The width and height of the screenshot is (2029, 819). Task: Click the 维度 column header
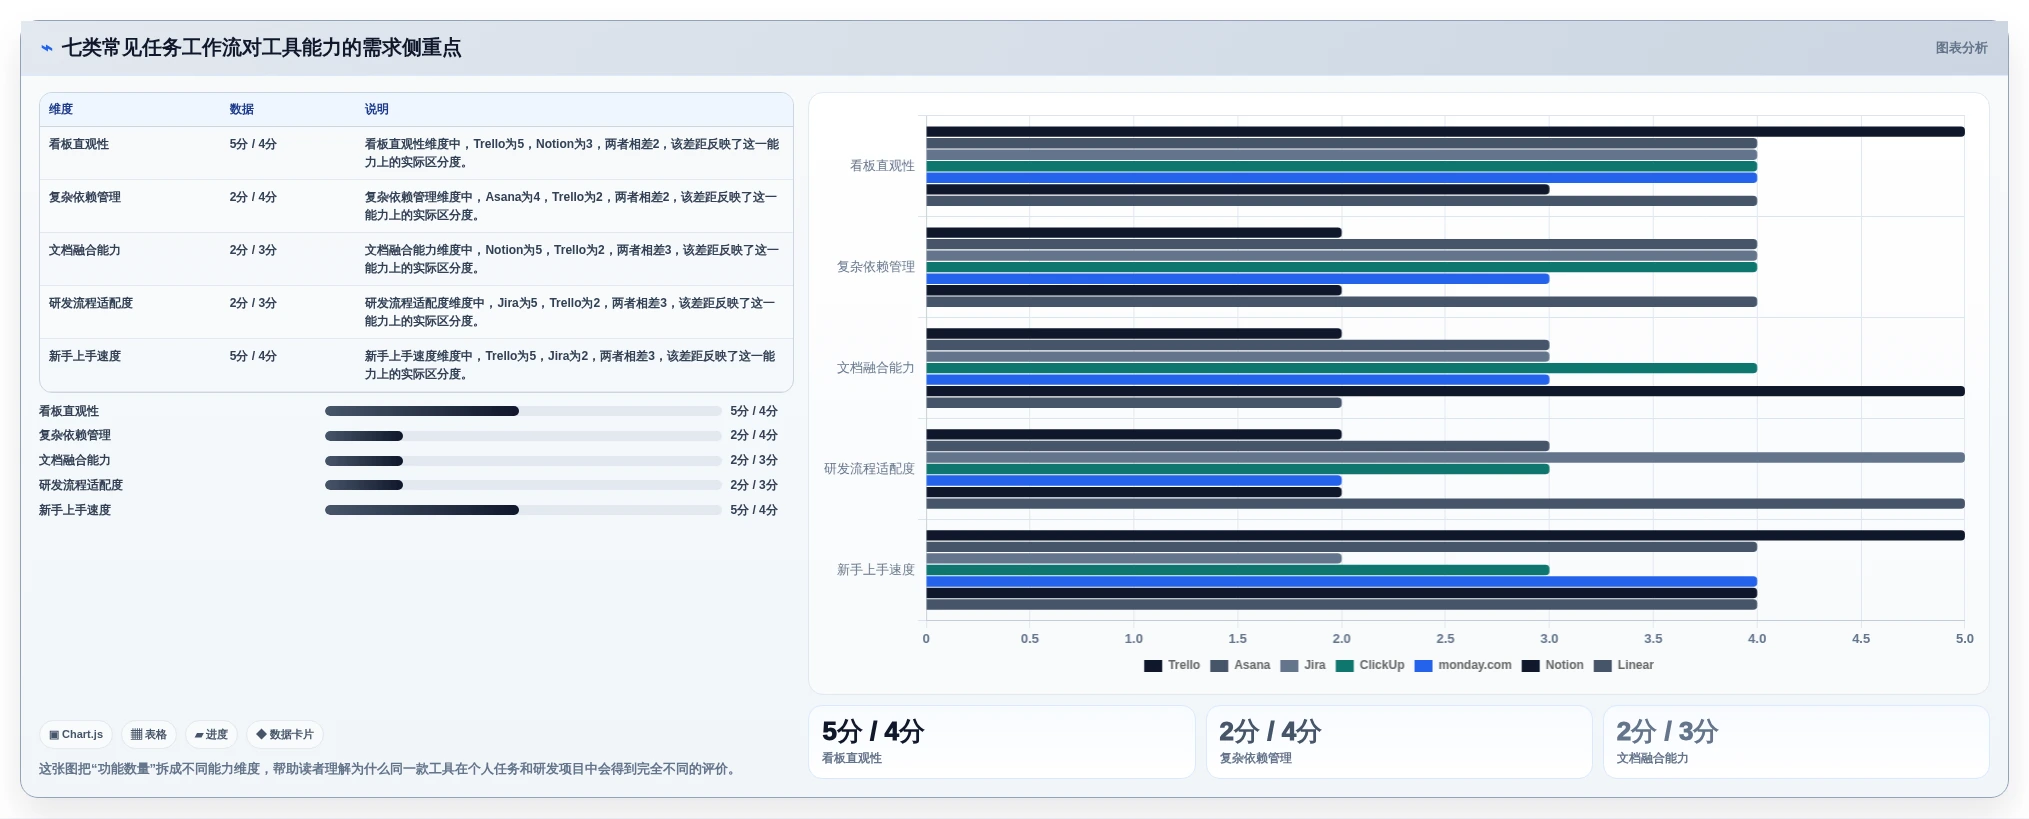pyautogui.click(x=61, y=109)
